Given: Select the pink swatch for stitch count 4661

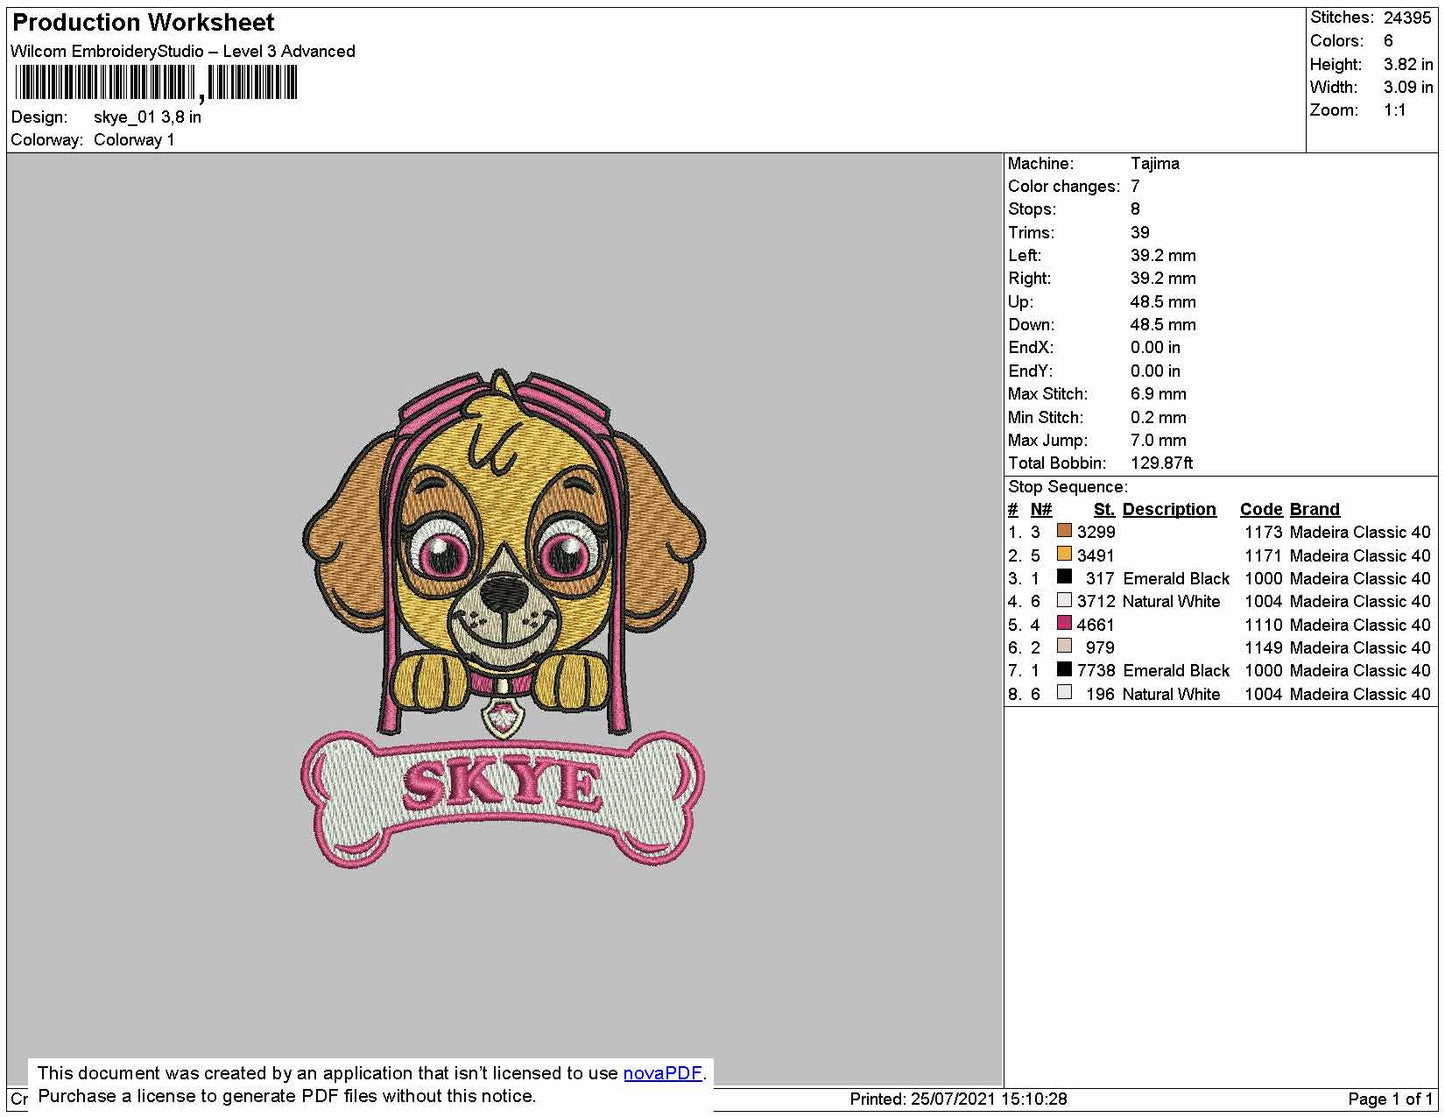Looking at the screenshot, I should [x=1064, y=623].
